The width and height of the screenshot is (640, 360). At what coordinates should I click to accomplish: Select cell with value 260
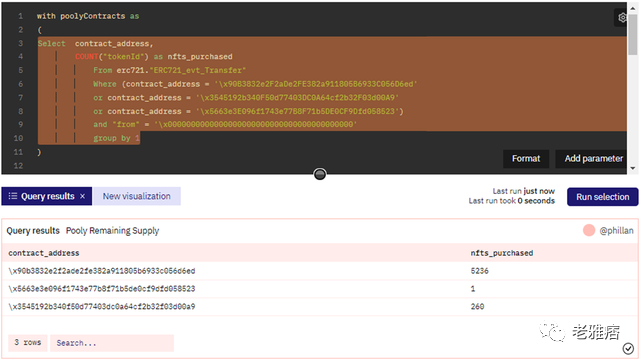tap(477, 307)
